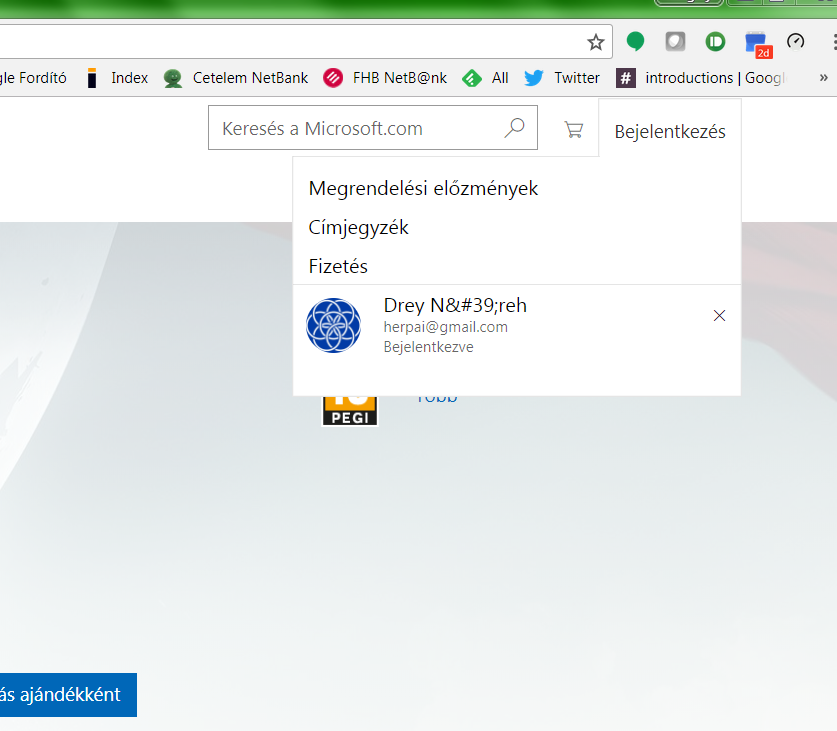
Task: Select Fizetés menu item
Action: coord(338,266)
